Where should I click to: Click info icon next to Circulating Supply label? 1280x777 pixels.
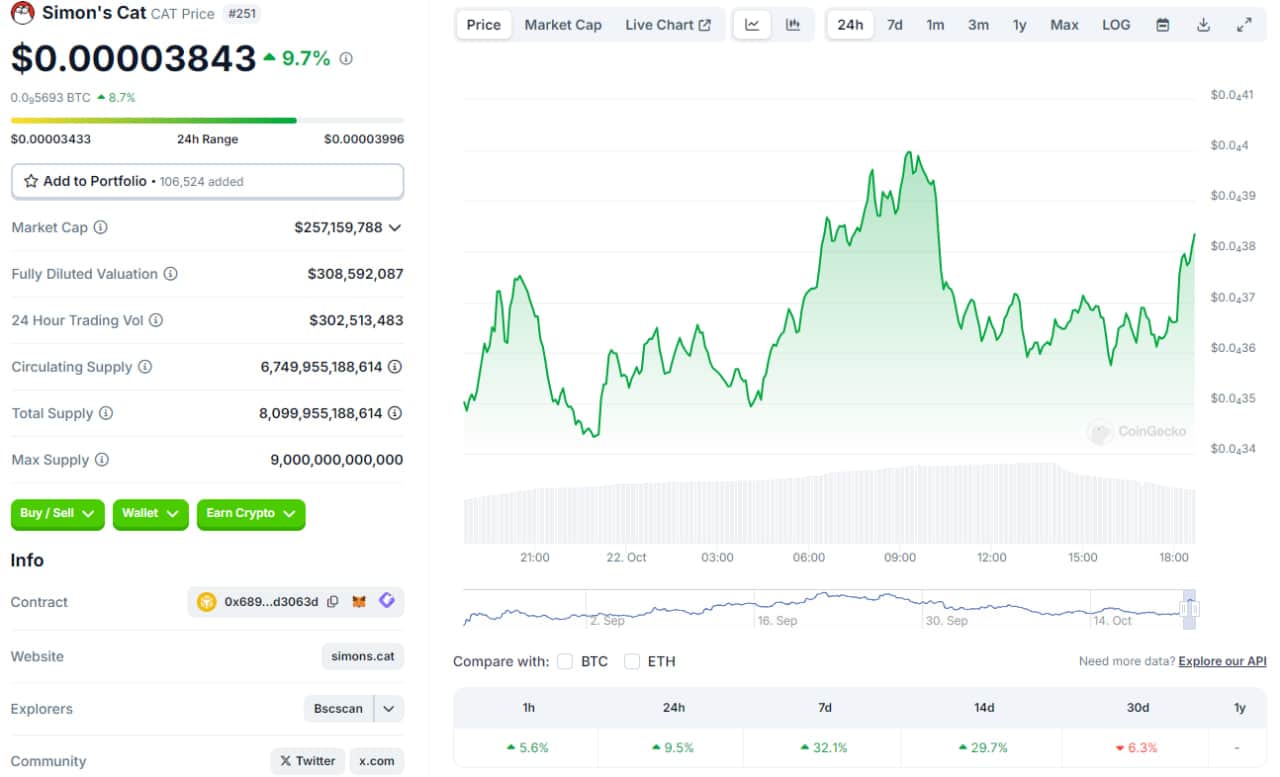click(145, 367)
